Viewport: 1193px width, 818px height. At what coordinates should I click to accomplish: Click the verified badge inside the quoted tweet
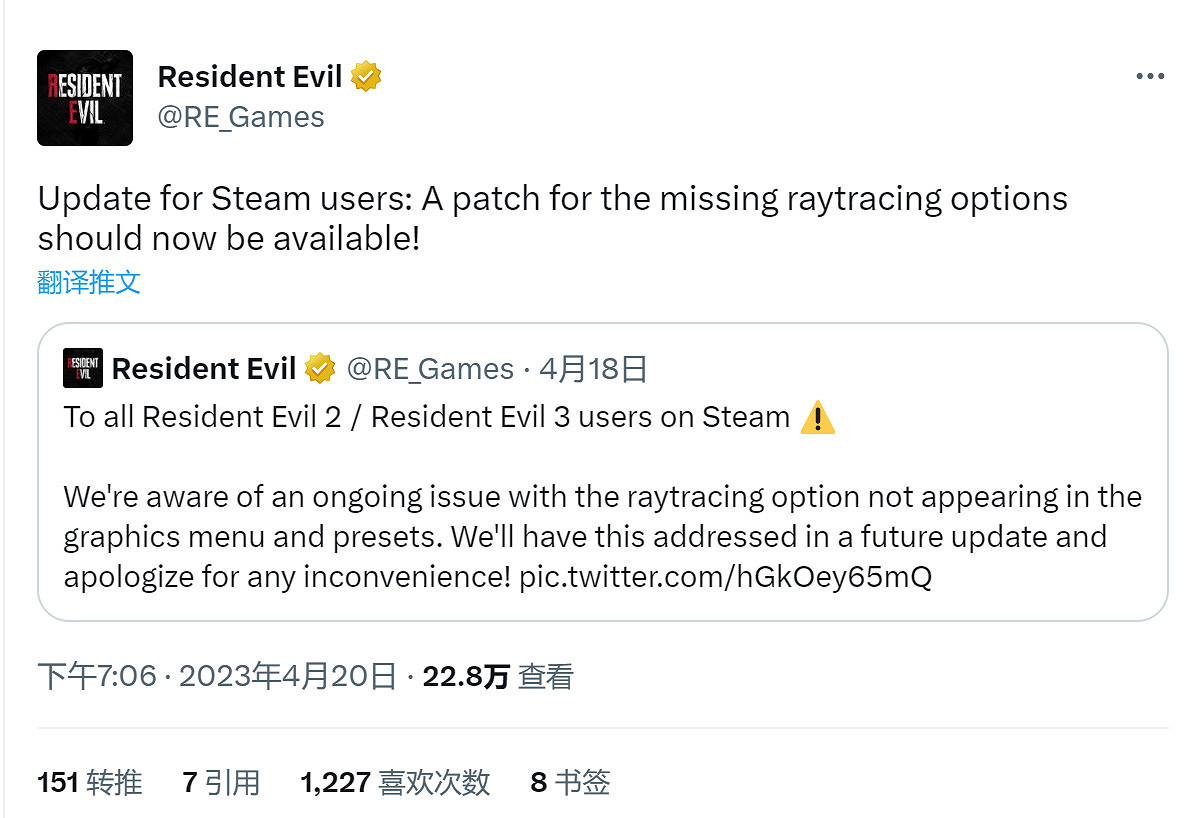318,368
